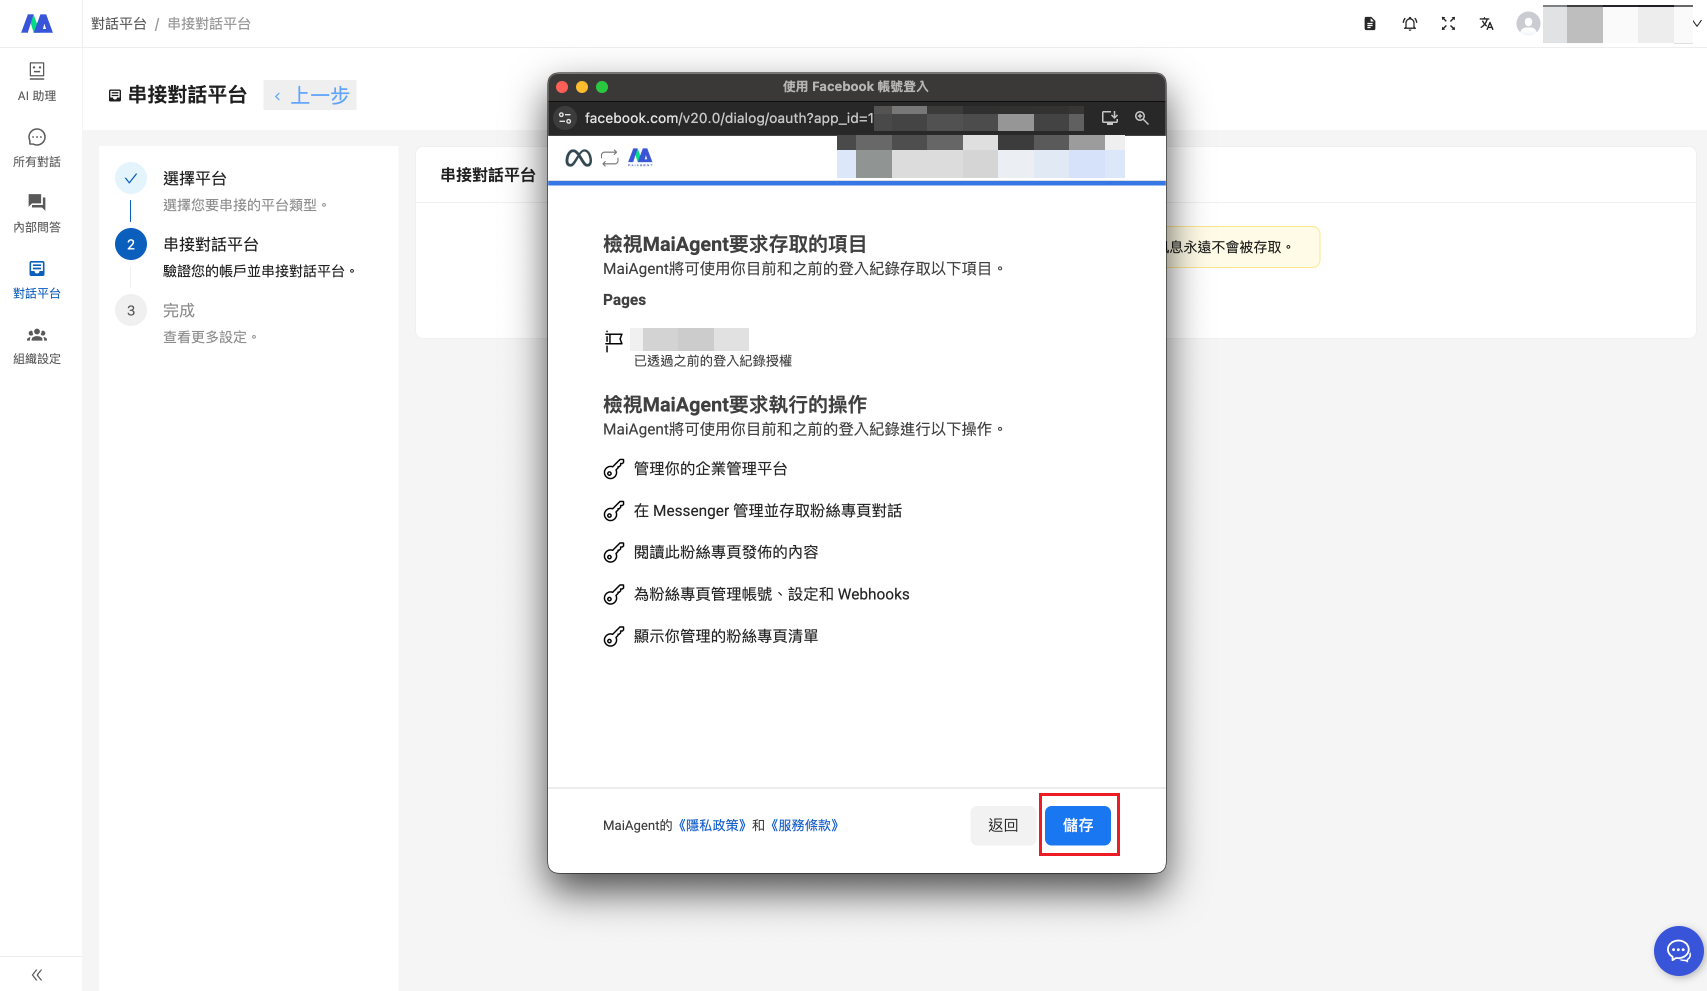This screenshot has width=1707, height=991.
Task: Open the document icon in top bar
Action: click(x=1370, y=24)
